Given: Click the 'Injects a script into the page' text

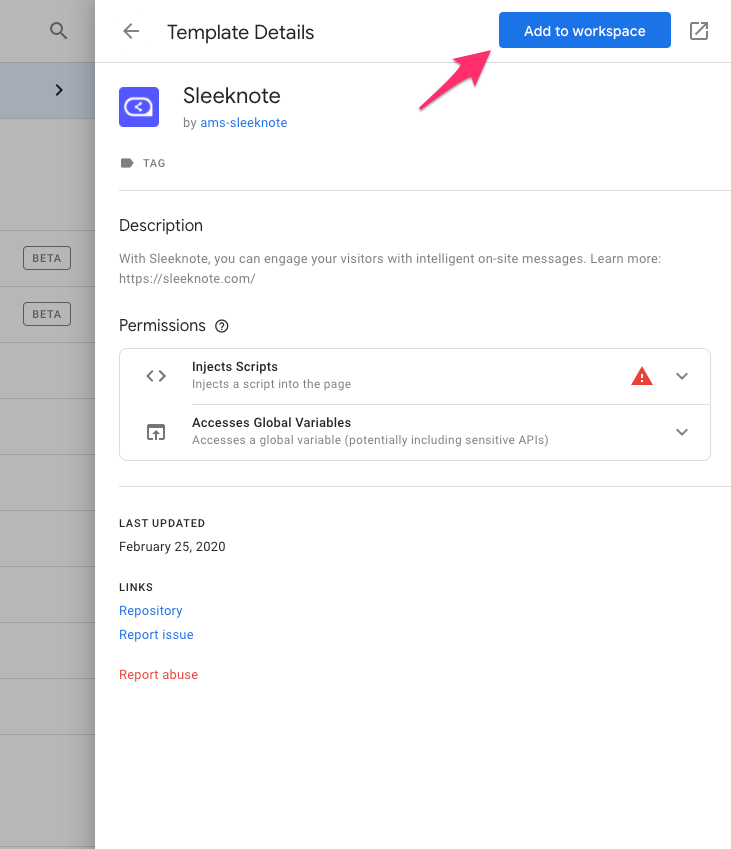Looking at the screenshot, I should tap(271, 384).
